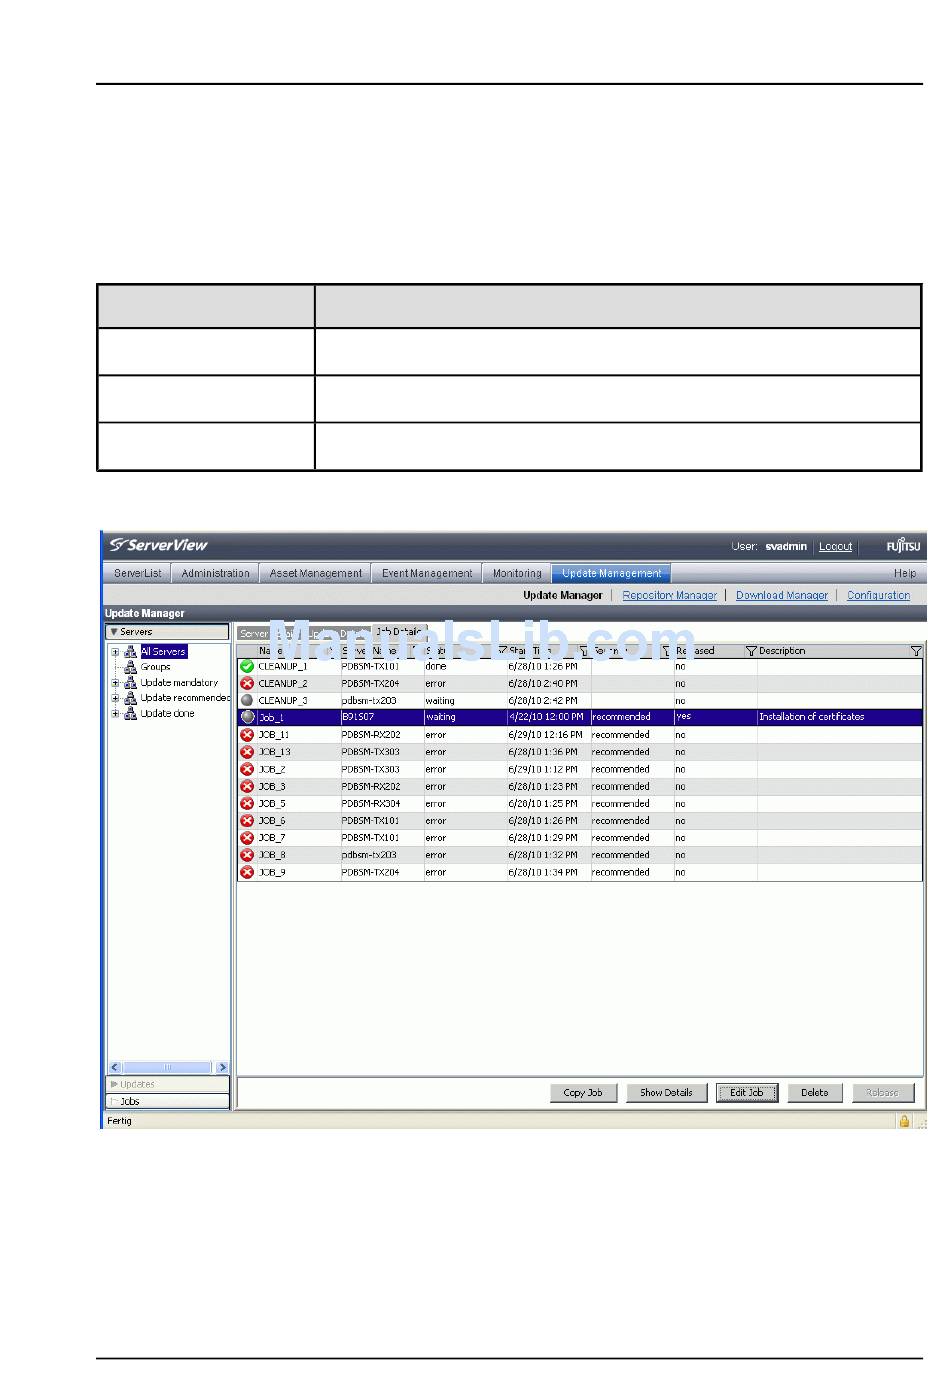
Task: Open the Monitoring tab
Action: click(517, 573)
